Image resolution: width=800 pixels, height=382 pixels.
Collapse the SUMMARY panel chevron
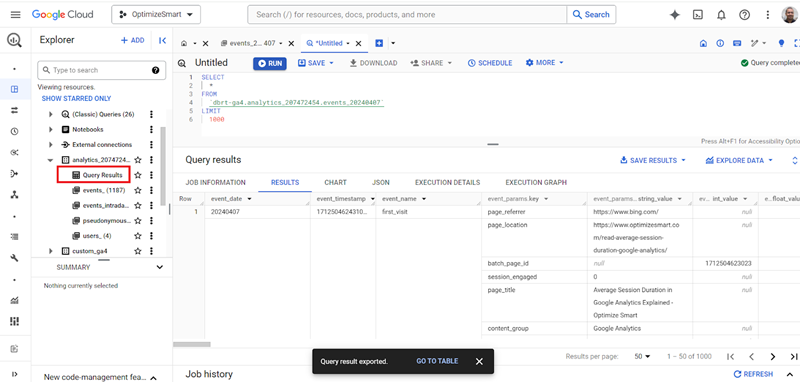pyautogui.click(x=160, y=267)
